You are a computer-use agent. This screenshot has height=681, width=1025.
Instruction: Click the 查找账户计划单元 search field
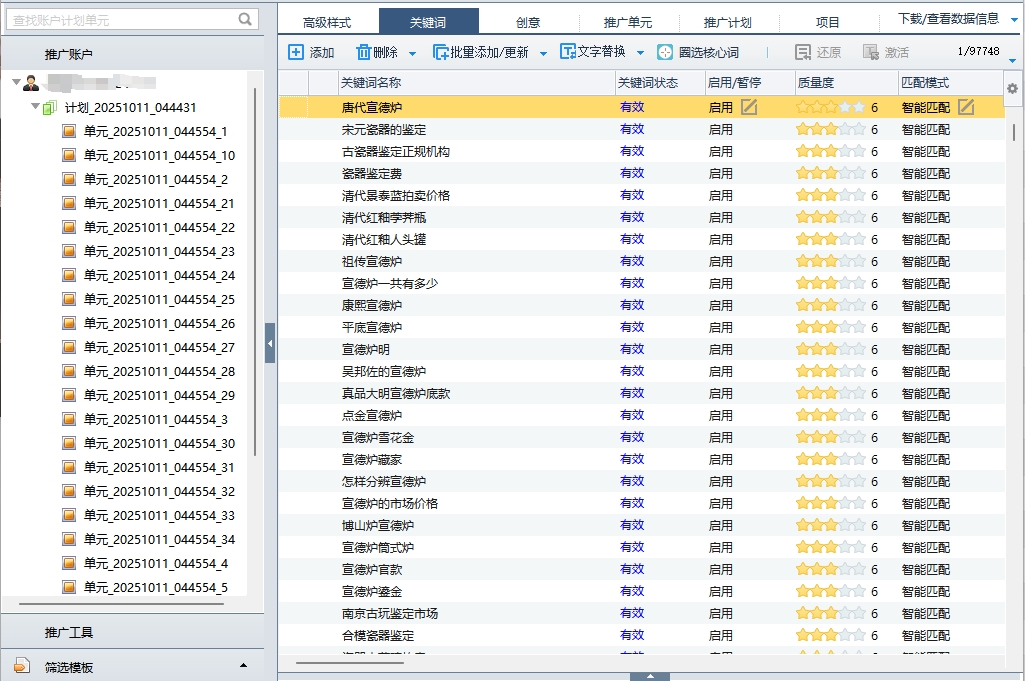point(120,19)
